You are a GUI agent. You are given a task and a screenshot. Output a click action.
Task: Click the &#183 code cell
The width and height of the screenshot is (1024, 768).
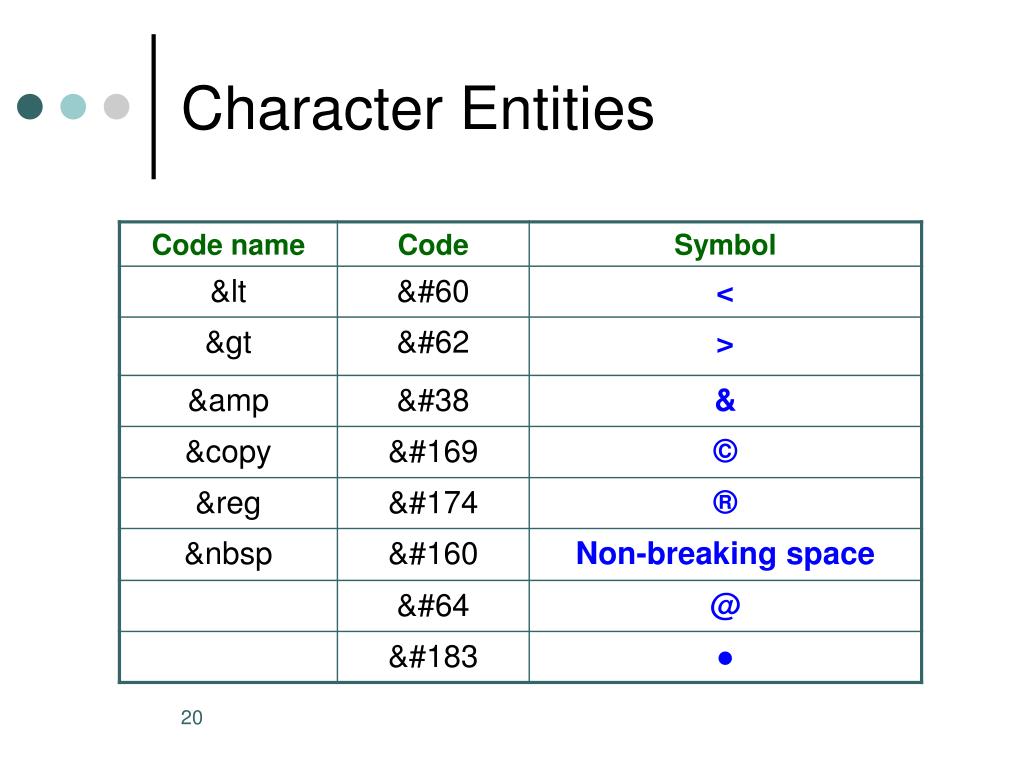[x=433, y=657]
